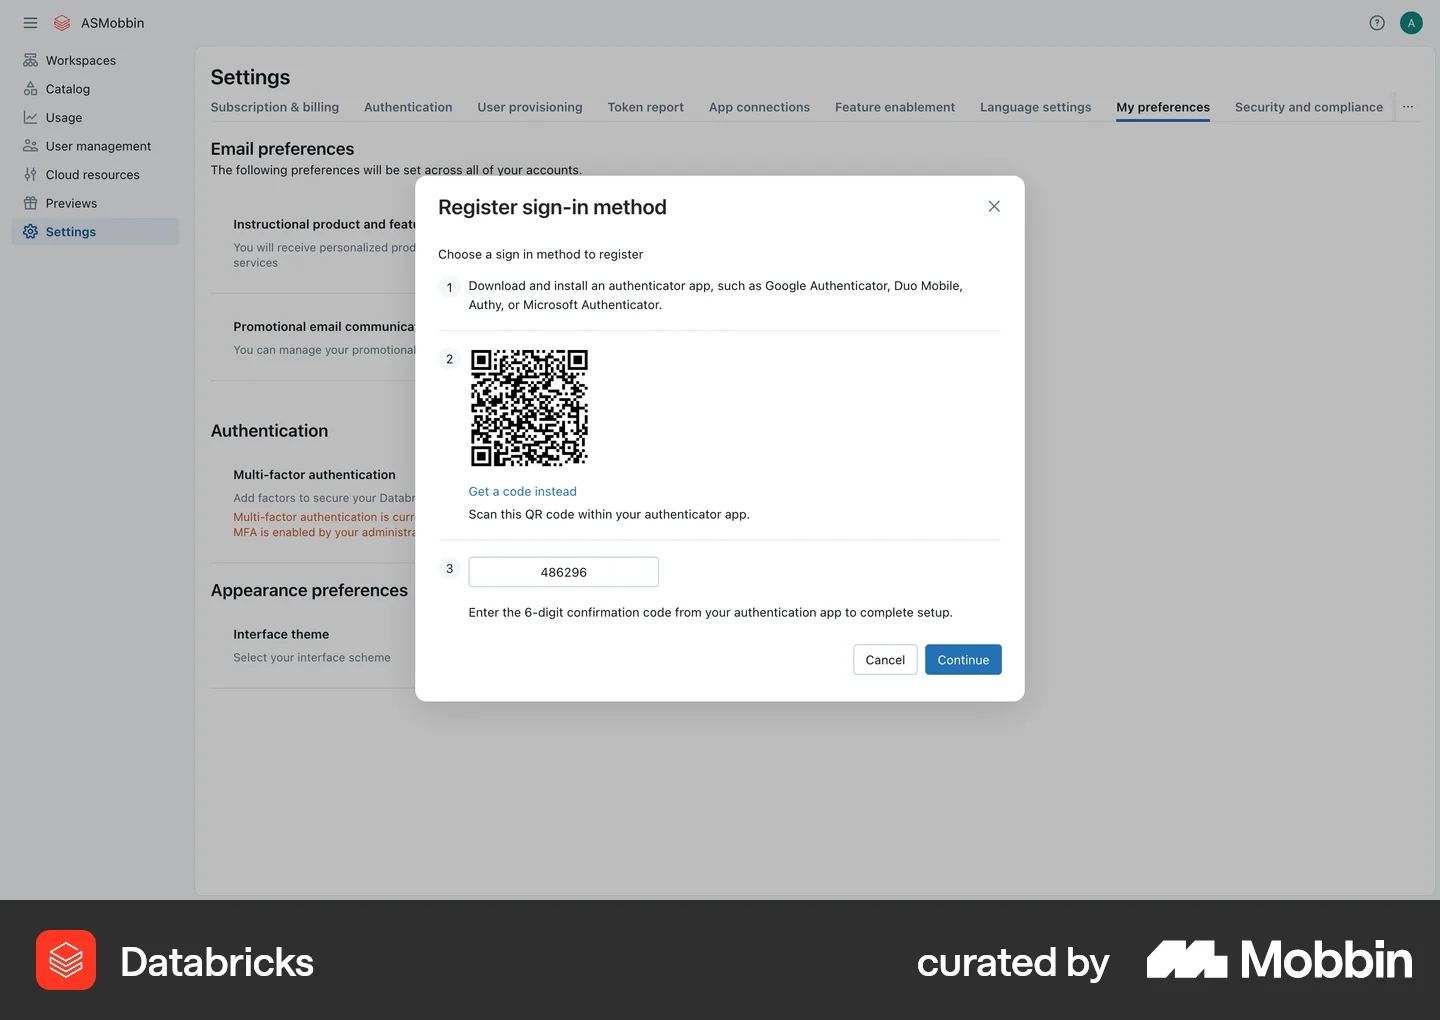Open Usage in the sidebar
Viewport: 1440px width, 1020px height.
click(x=96, y=118)
